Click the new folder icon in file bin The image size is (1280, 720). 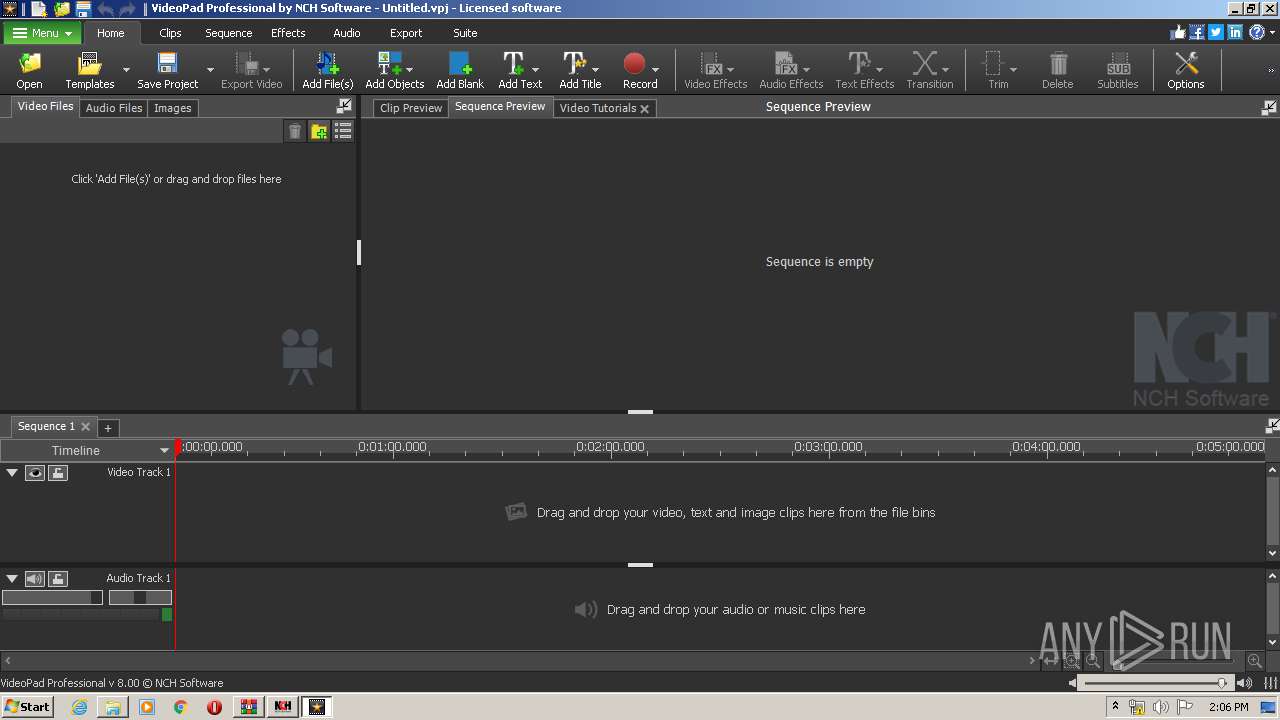click(319, 131)
